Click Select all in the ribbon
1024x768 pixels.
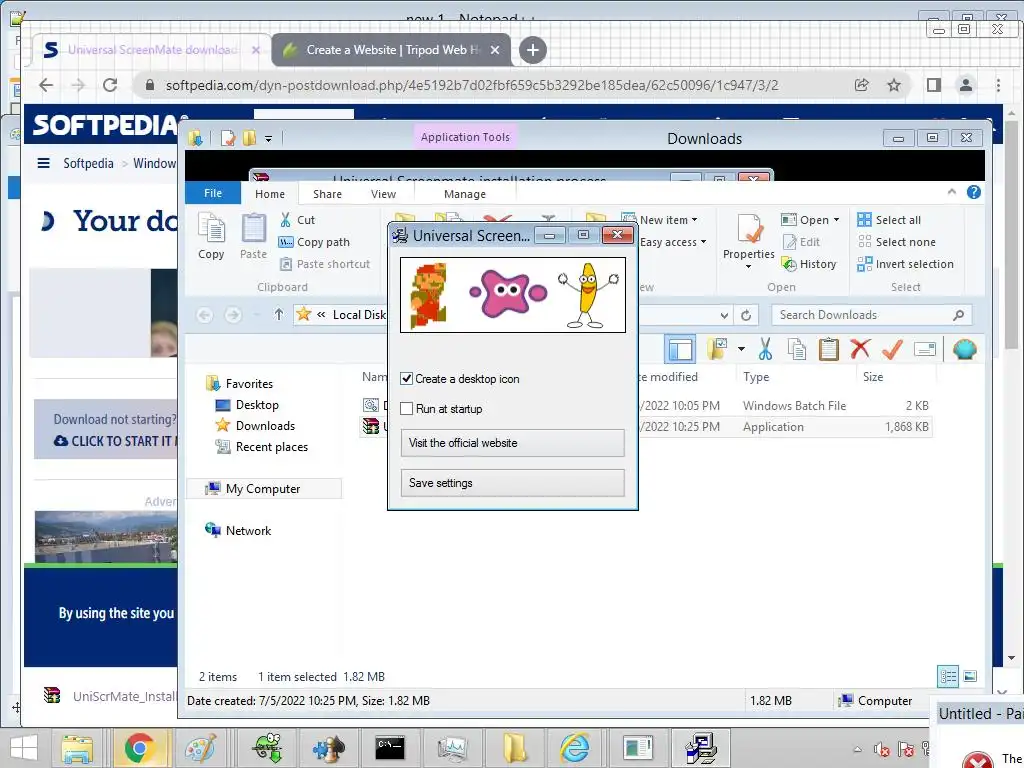(x=889, y=220)
